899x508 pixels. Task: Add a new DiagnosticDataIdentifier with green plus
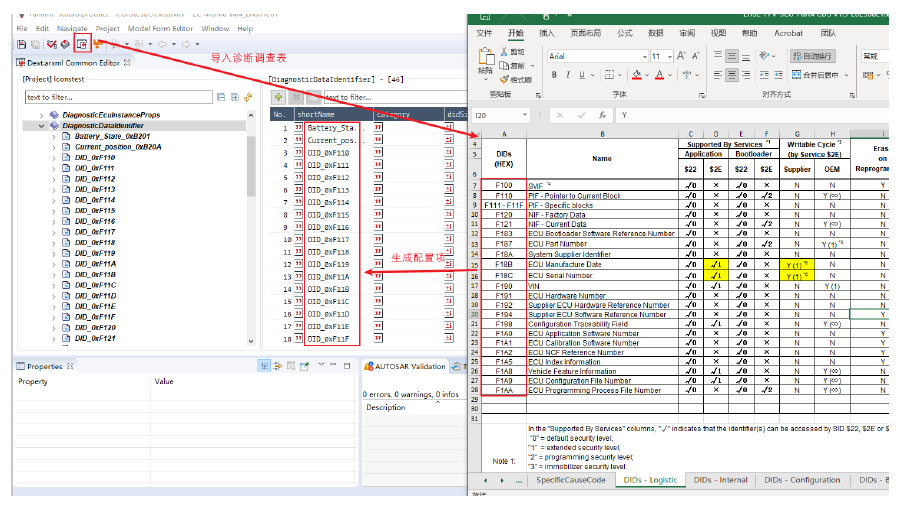click(279, 97)
